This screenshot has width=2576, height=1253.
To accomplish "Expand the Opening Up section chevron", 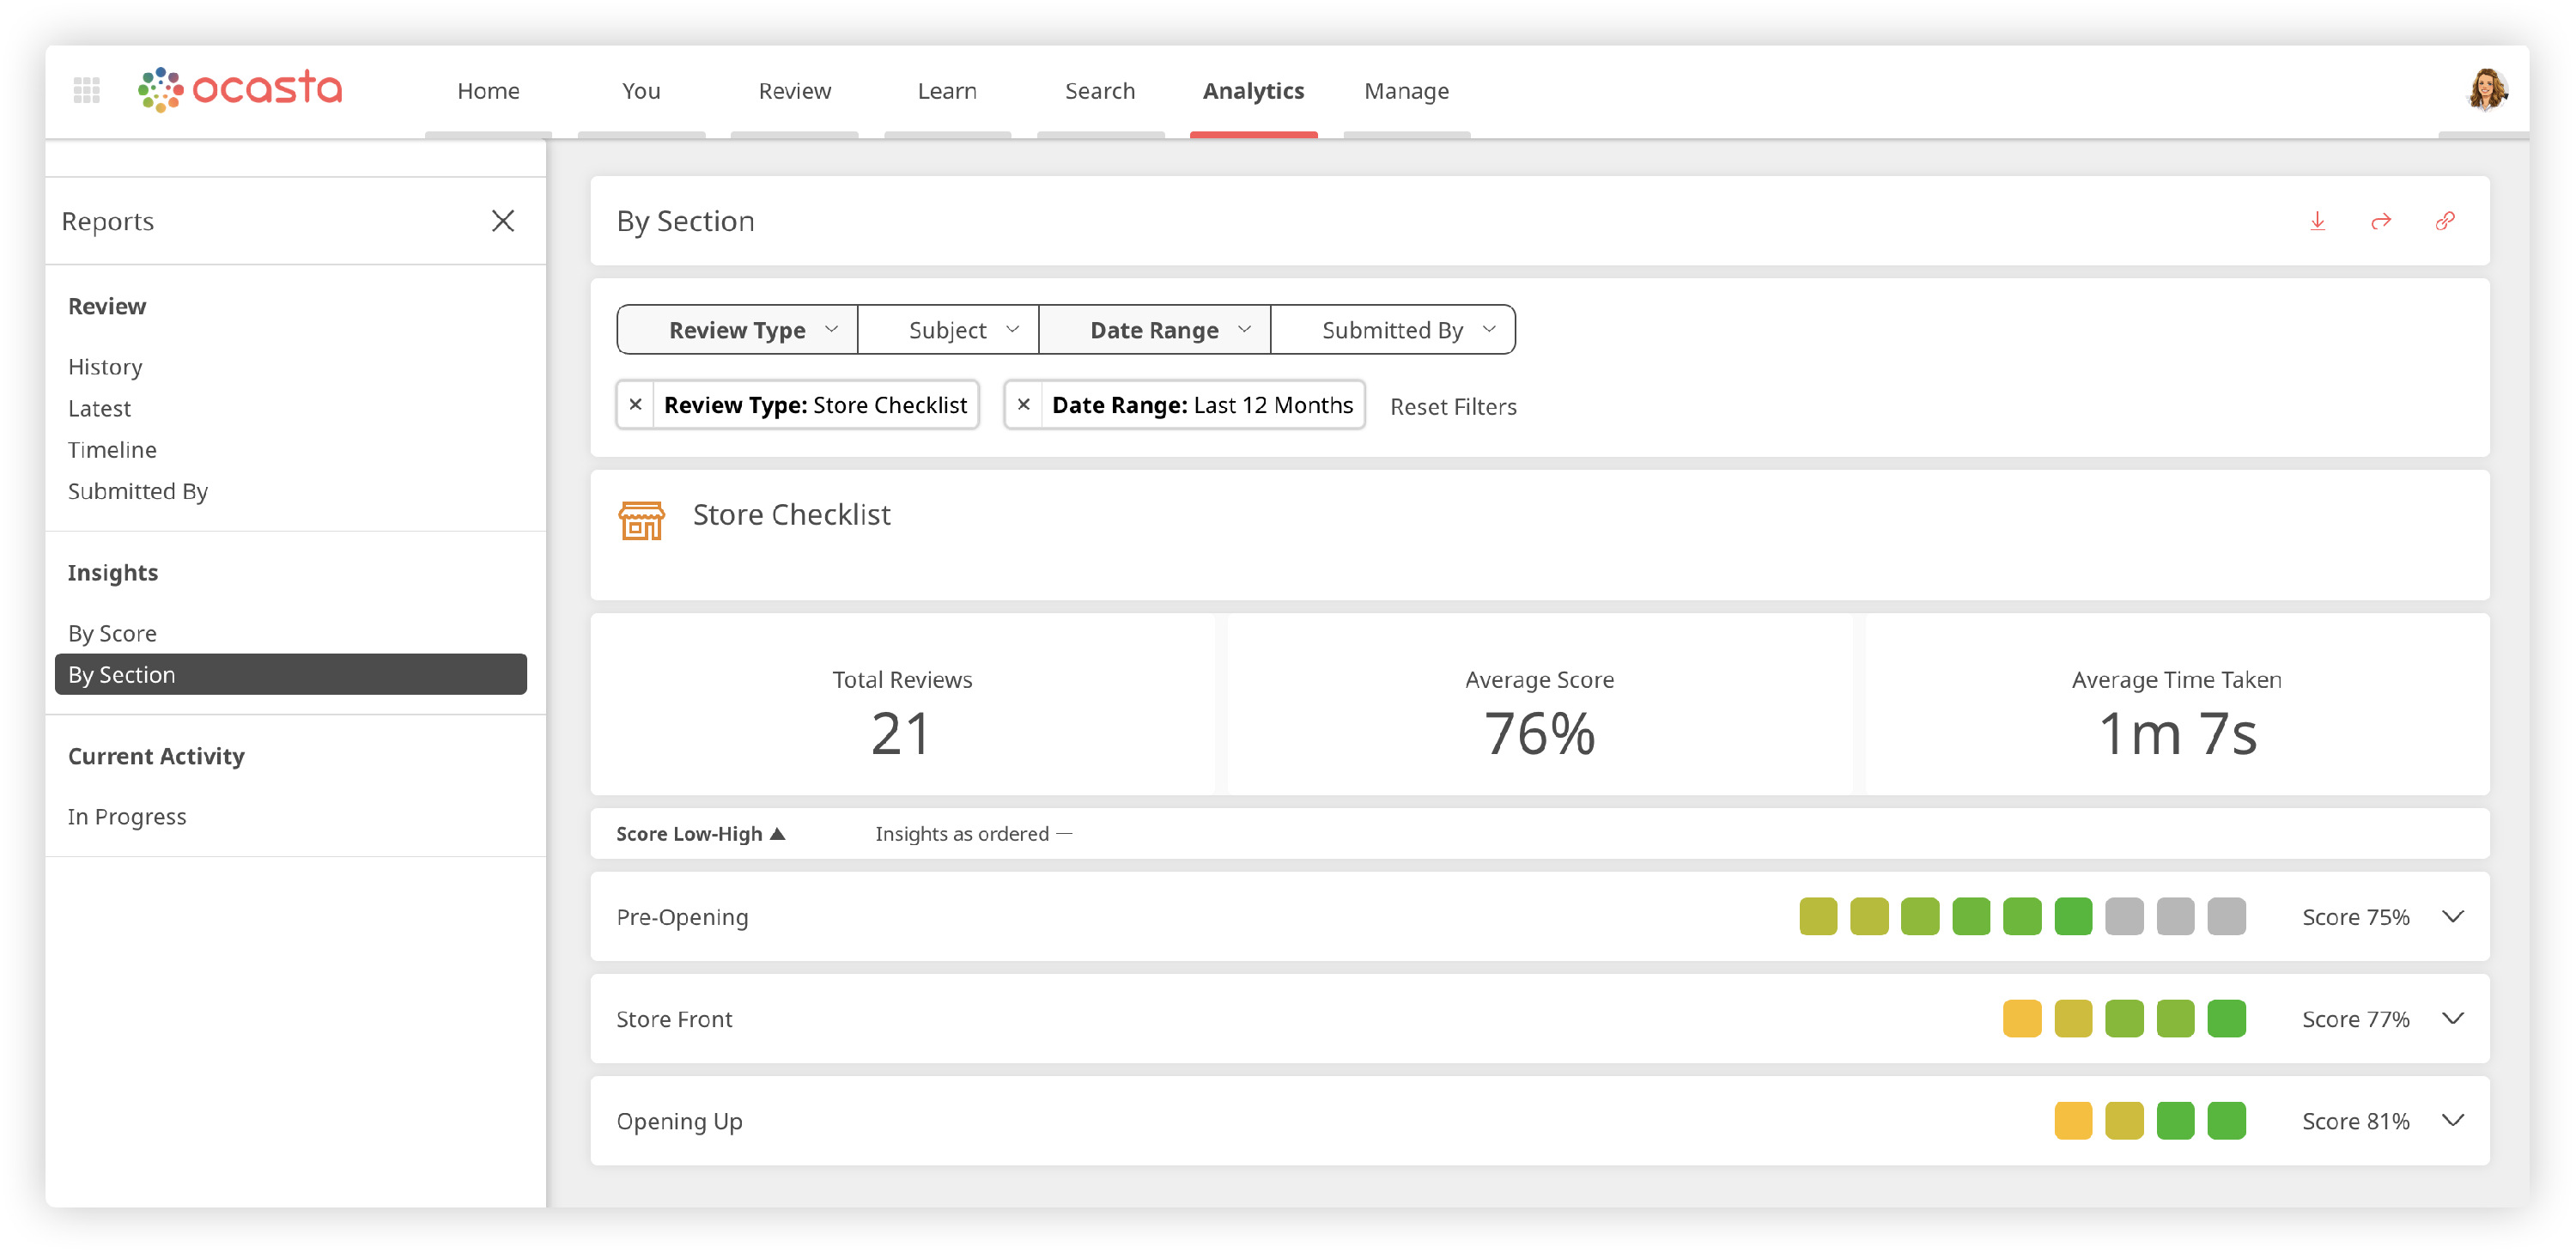I will tap(2452, 1120).
